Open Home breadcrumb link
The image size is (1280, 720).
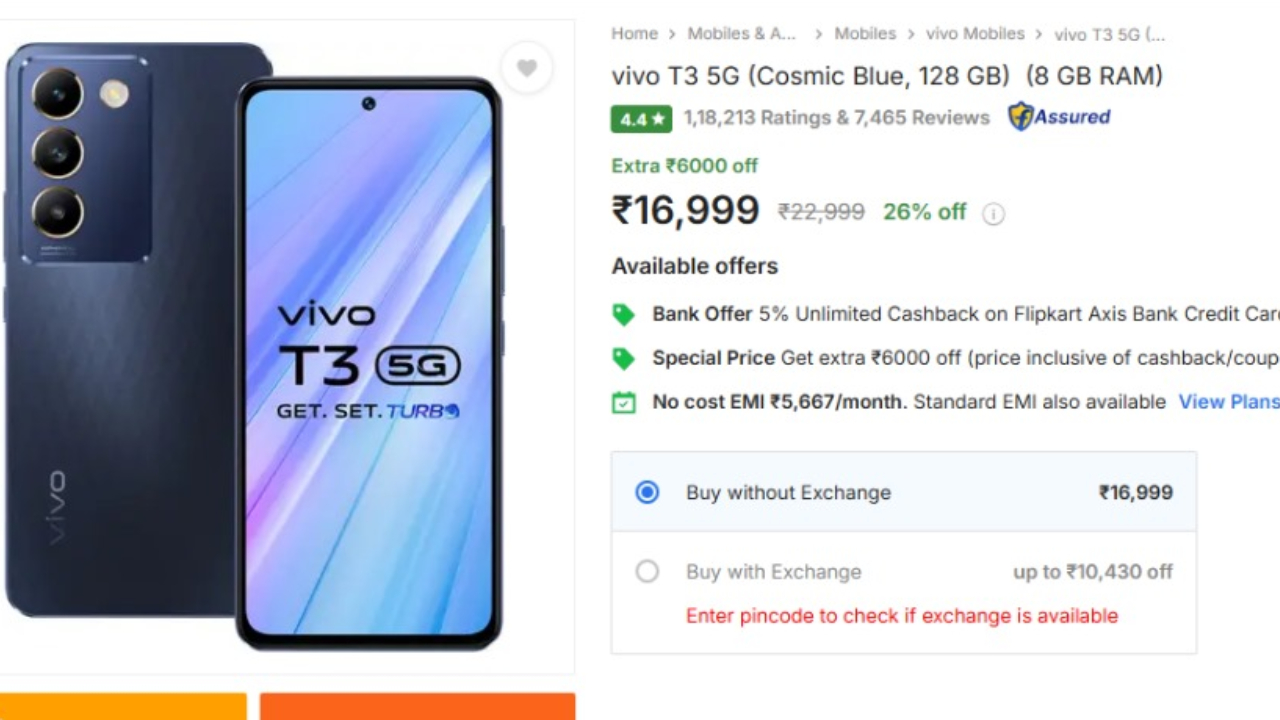point(634,34)
